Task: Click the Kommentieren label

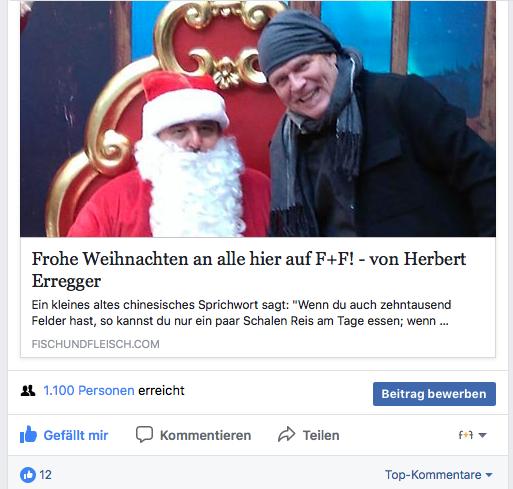Action: 205,435
